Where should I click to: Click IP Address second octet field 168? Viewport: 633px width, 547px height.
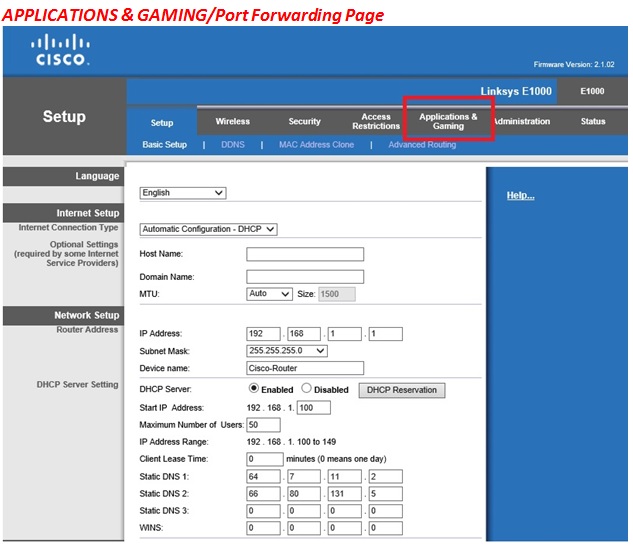pyautogui.click(x=304, y=334)
